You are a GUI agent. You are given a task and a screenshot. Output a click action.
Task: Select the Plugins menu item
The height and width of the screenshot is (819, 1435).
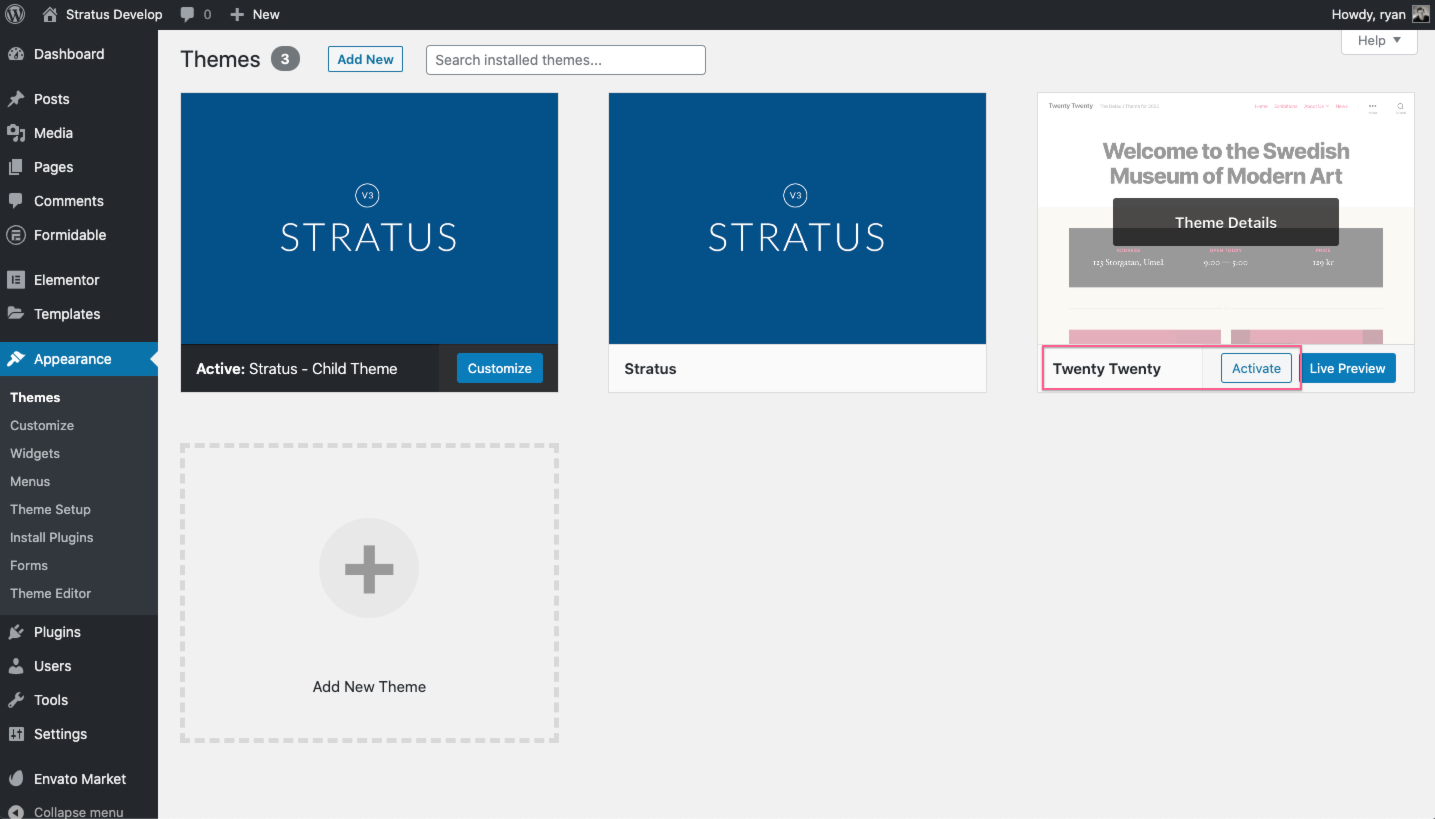(x=79, y=632)
